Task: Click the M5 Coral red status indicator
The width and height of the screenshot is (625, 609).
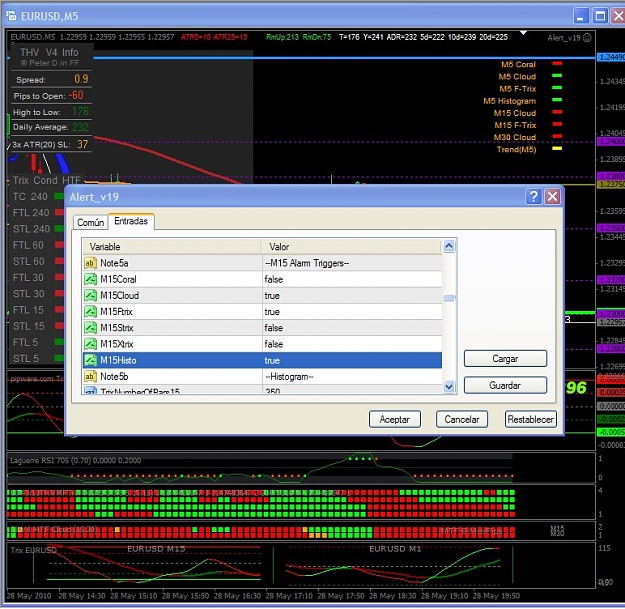Action: (557, 63)
